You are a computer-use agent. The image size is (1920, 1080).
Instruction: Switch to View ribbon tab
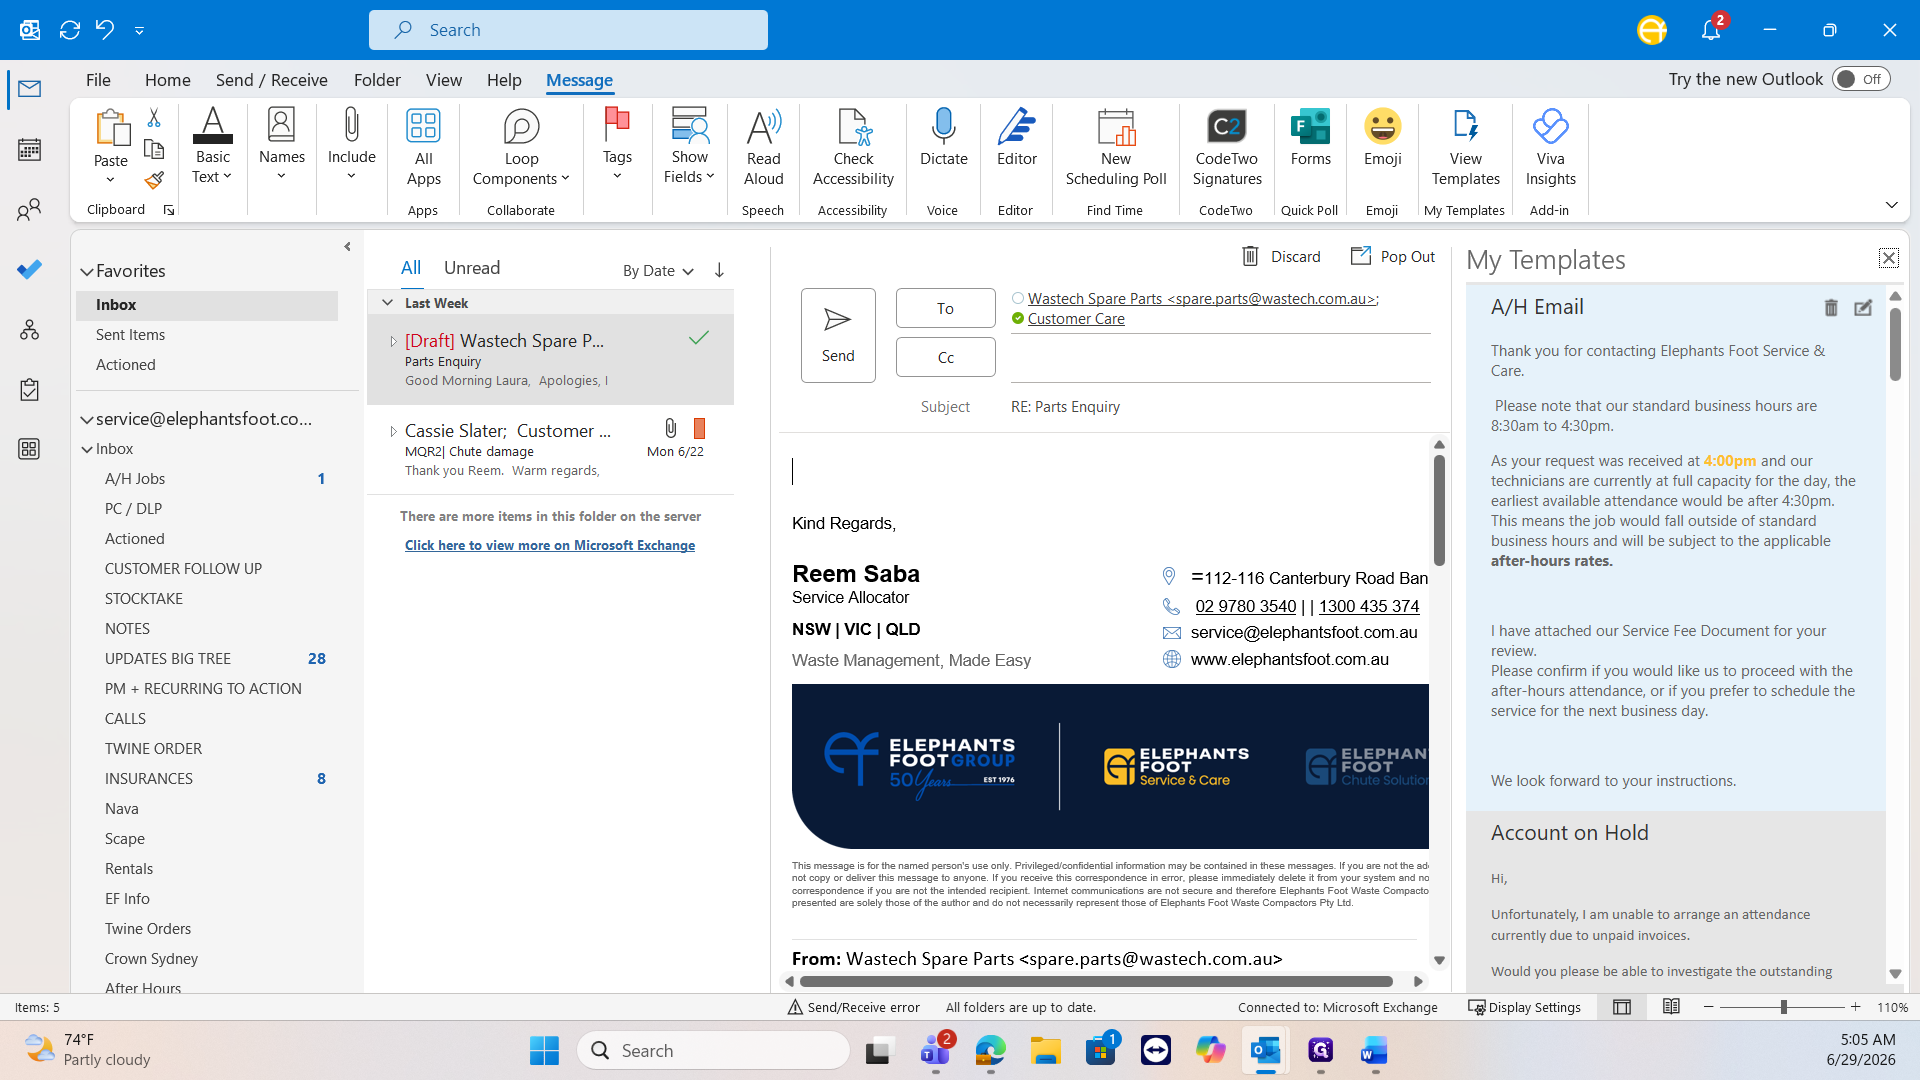443,80
